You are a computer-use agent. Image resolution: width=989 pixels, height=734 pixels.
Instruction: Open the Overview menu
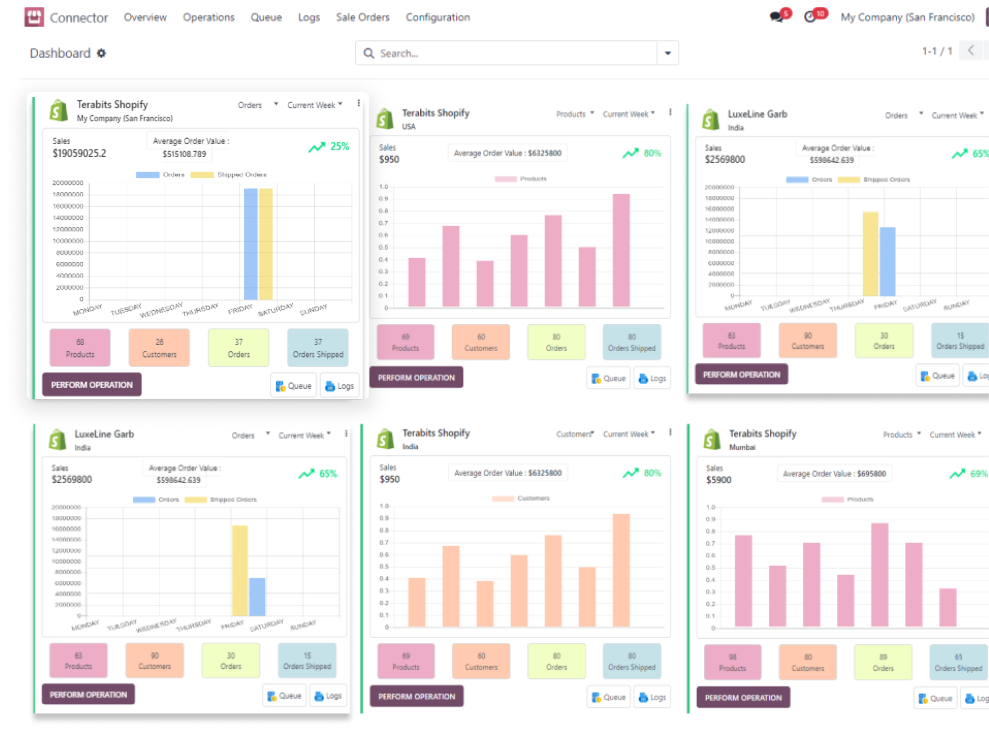pos(145,17)
